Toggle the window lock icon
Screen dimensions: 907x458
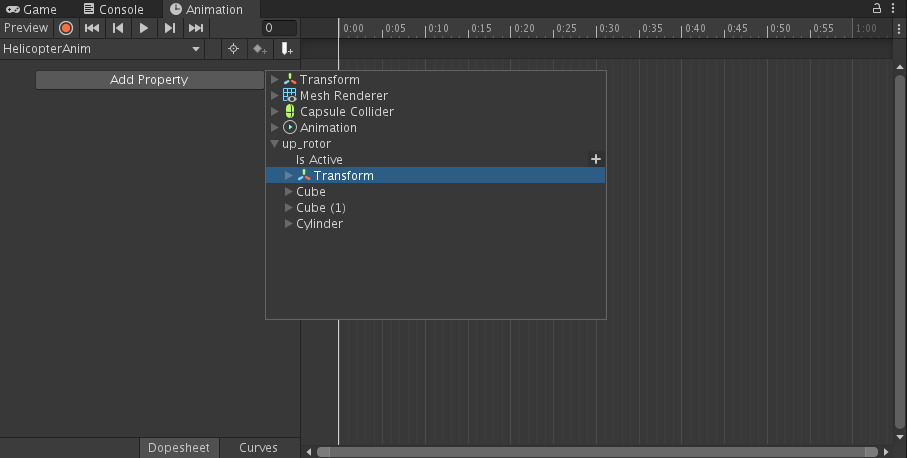click(x=877, y=8)
